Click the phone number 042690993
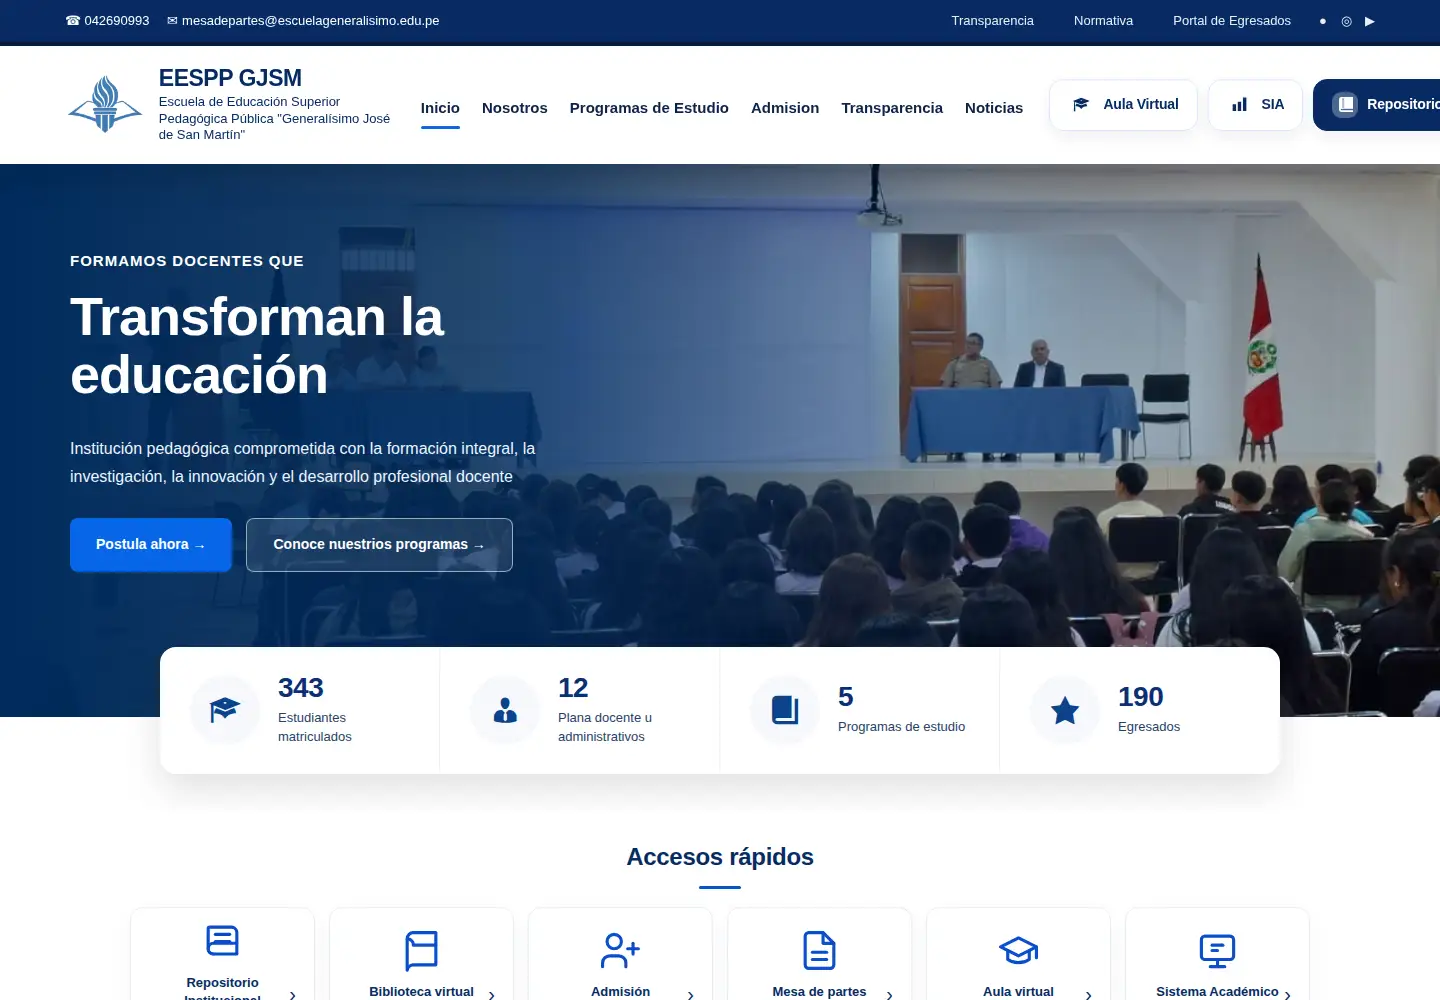 click(x=117, y=21)
